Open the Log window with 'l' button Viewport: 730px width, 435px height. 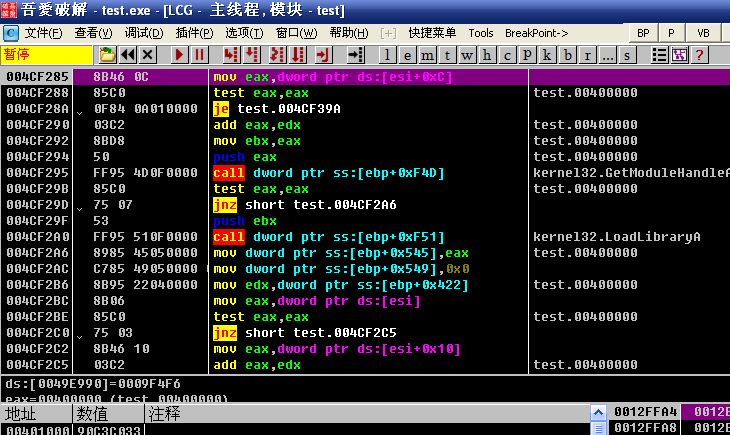click(x=387, y=55)
